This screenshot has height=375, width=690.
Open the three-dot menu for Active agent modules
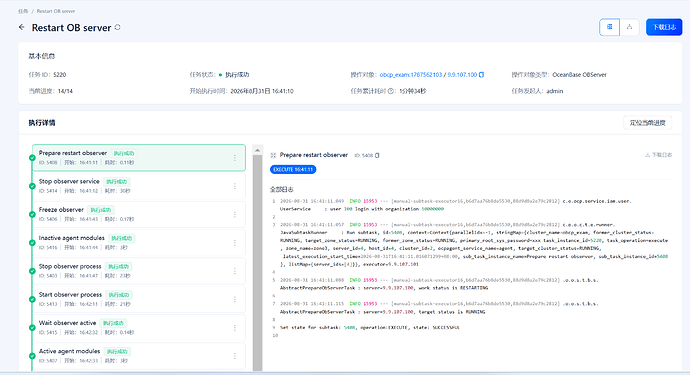point(235,356)
